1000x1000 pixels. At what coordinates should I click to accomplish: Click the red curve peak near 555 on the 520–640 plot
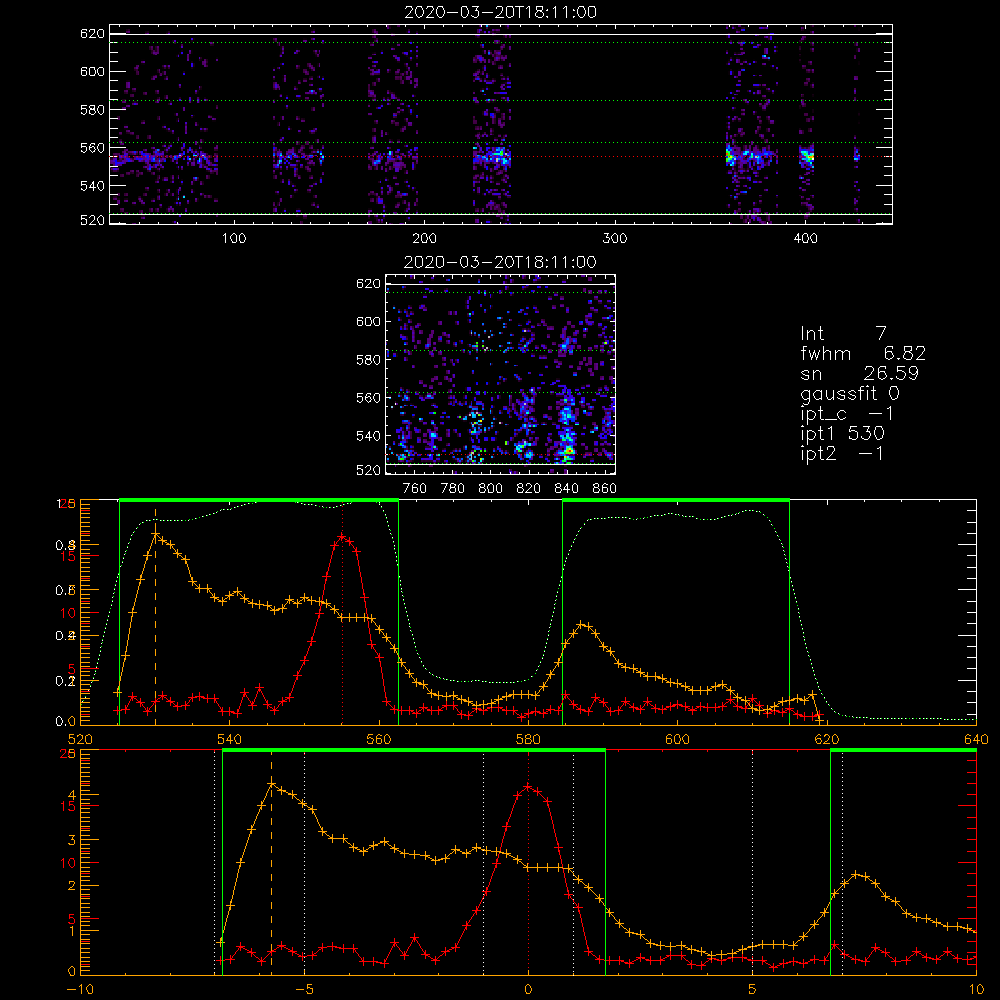(x=342, y=536)
